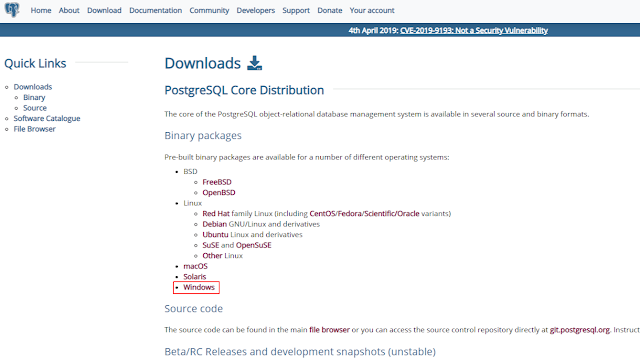Click the Downloads page heading
The width and height of the screenshot is (640, 362).
coord(202,63)
